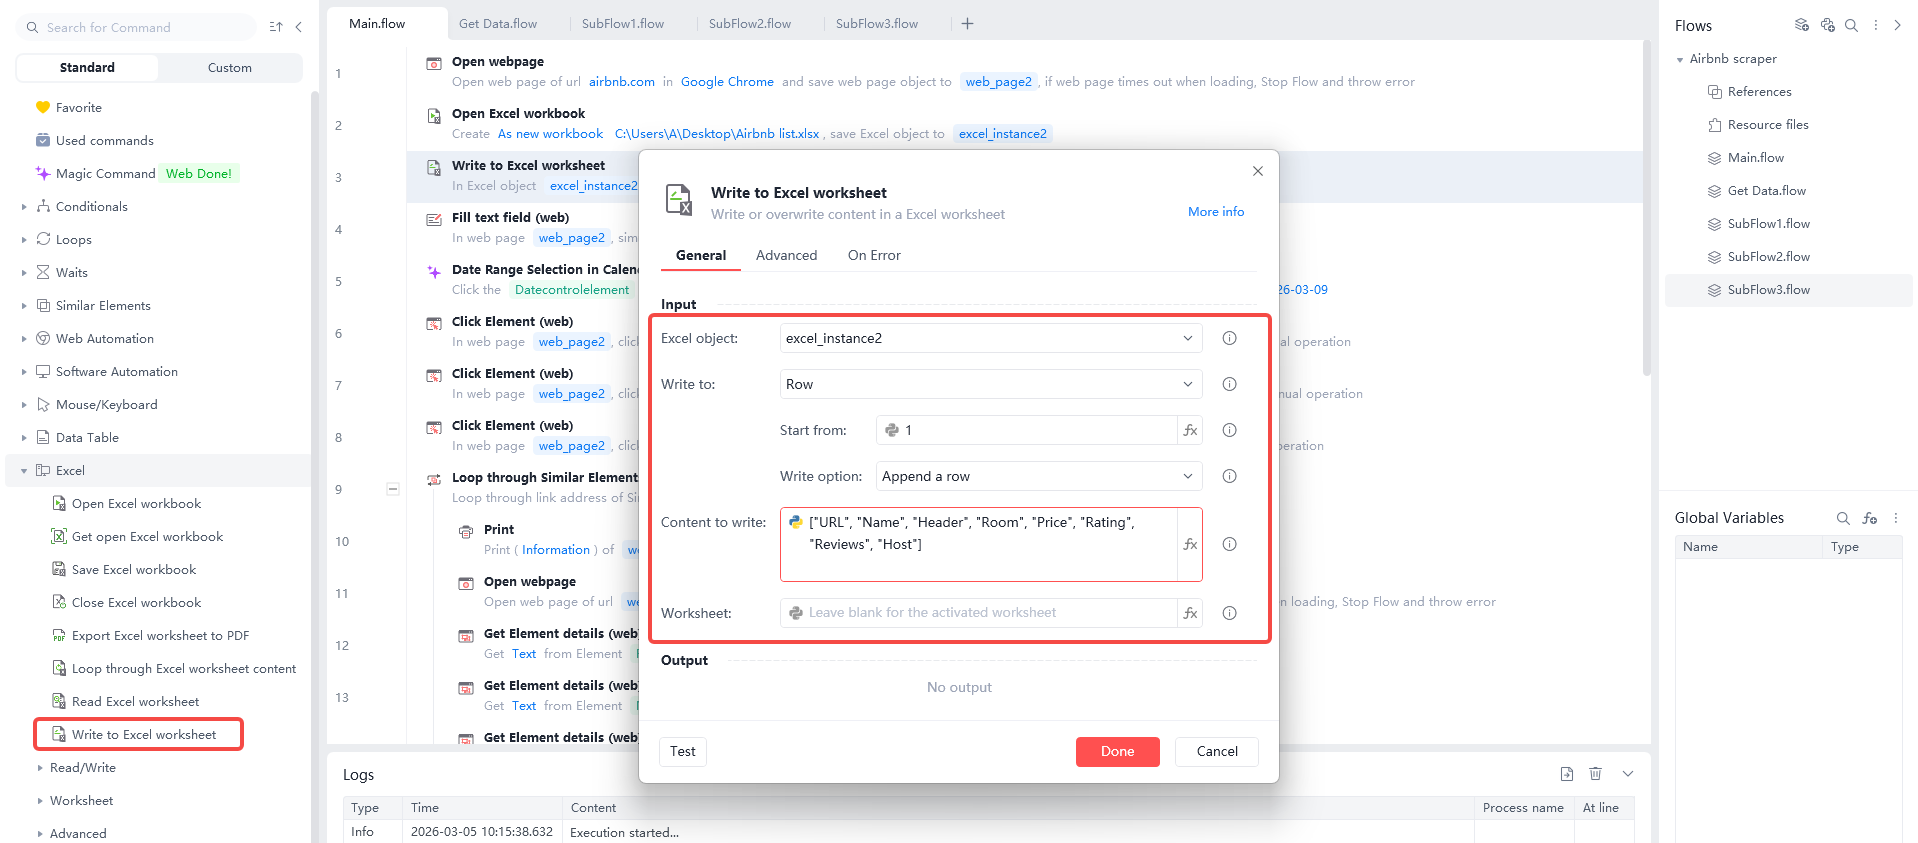Image resolution: width=1918 pixels, height=843 pixels.
Task: Click the Worksheet input field
Action: (x=978, y=613)
